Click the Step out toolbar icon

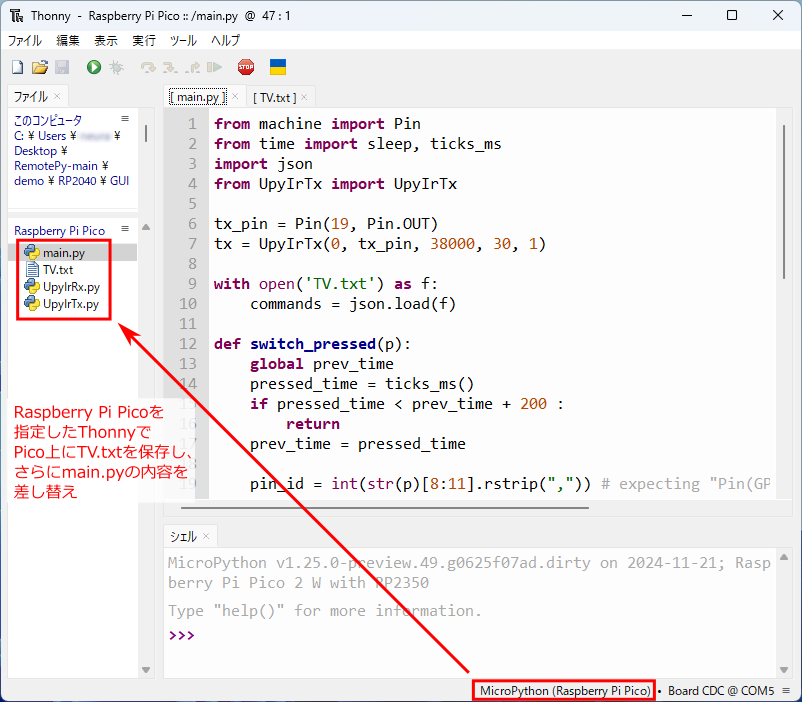point(192,67)
